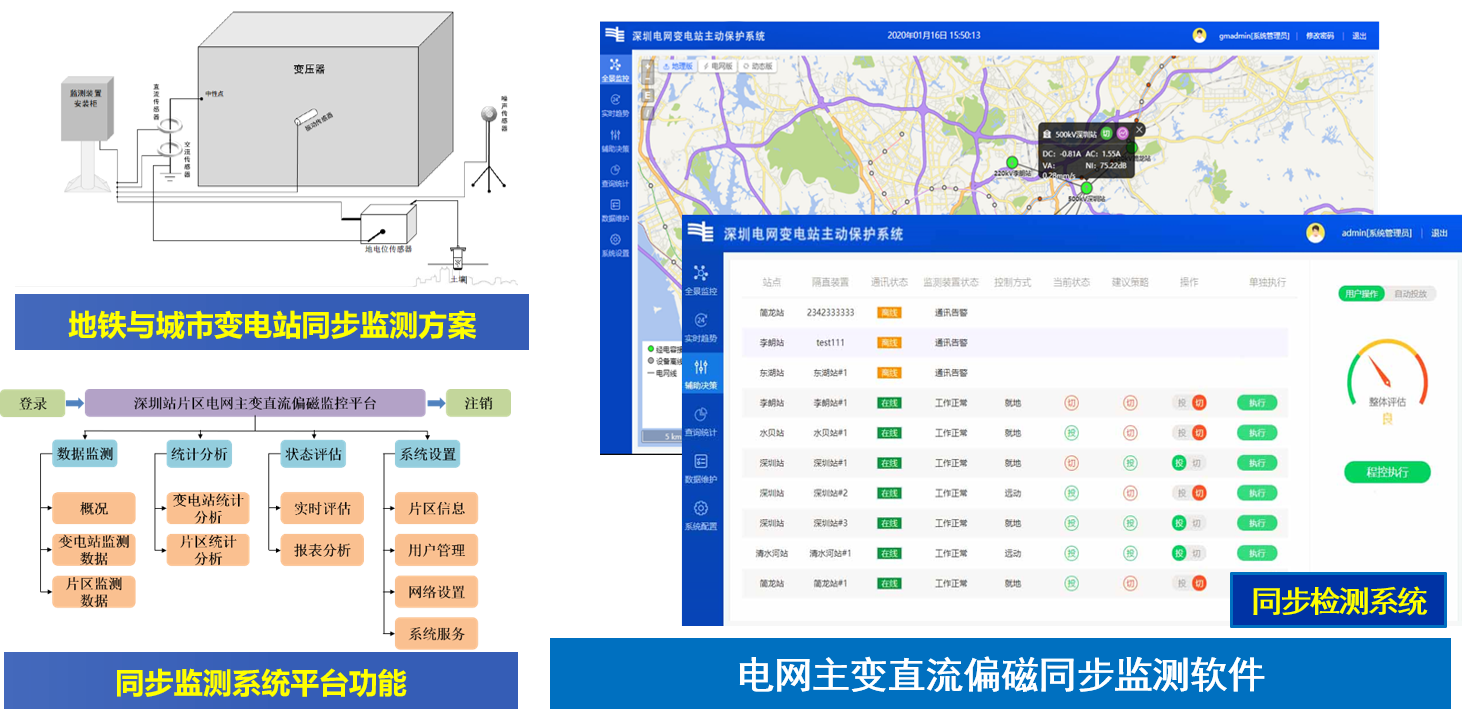Click the 实时趋势 24-hour sidebar icon
The width and height of the screenshot is (1462, 718).
click(700, 322)
